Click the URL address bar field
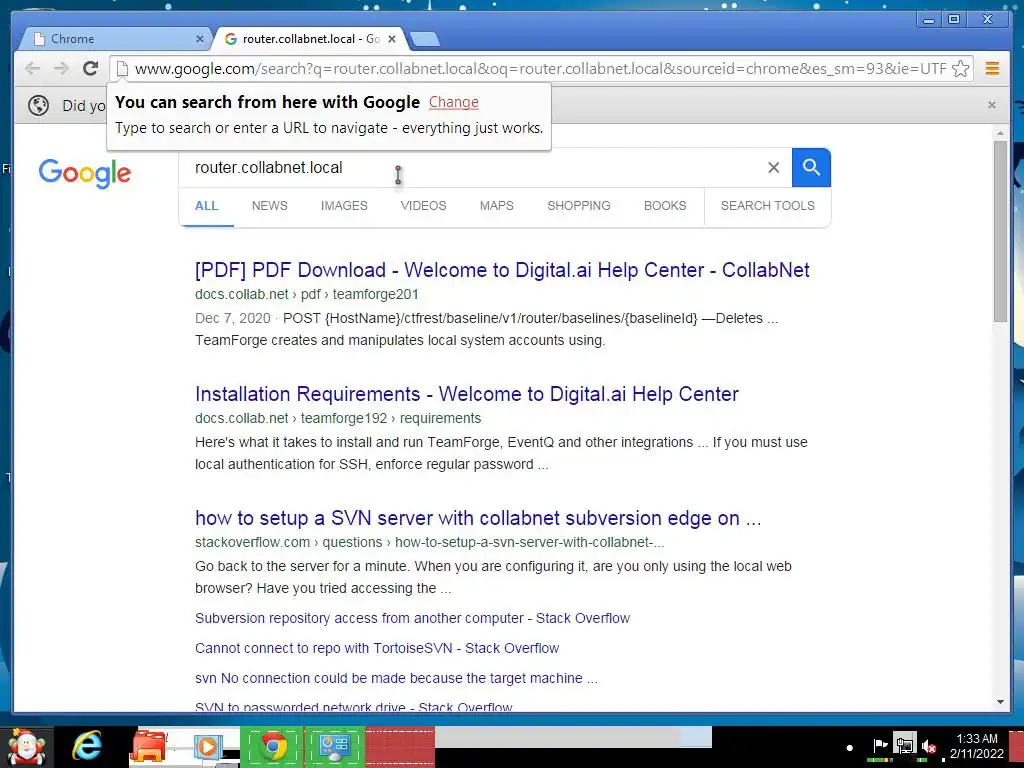Viewport: 1024px width, 768px height. tap(540, 68)
